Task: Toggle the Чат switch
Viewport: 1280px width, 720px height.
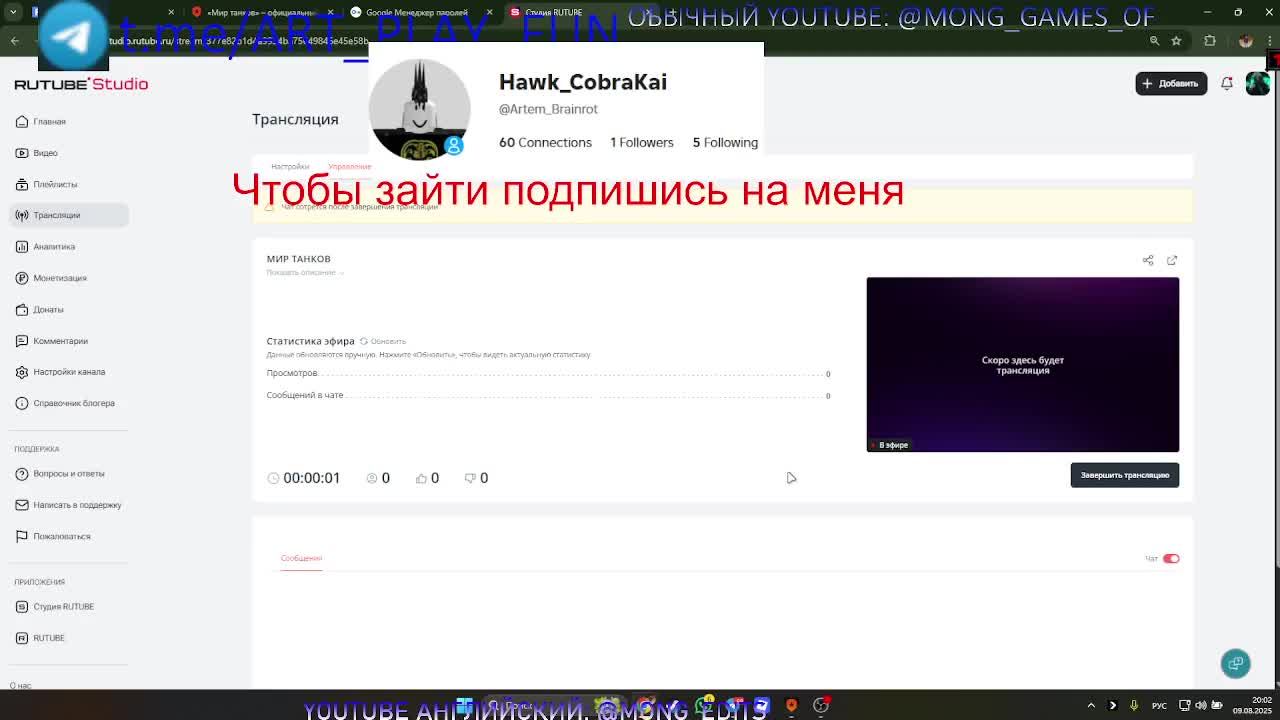Action: tap(1171, 559)
